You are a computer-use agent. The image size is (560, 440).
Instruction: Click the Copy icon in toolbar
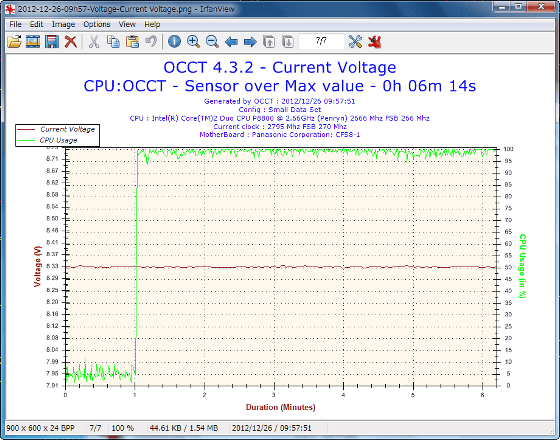[x=113, y=42]
